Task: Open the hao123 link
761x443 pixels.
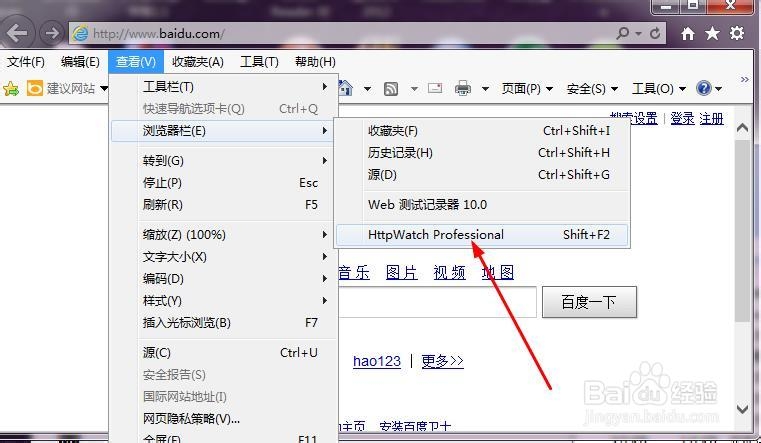Action: point(377,361)
